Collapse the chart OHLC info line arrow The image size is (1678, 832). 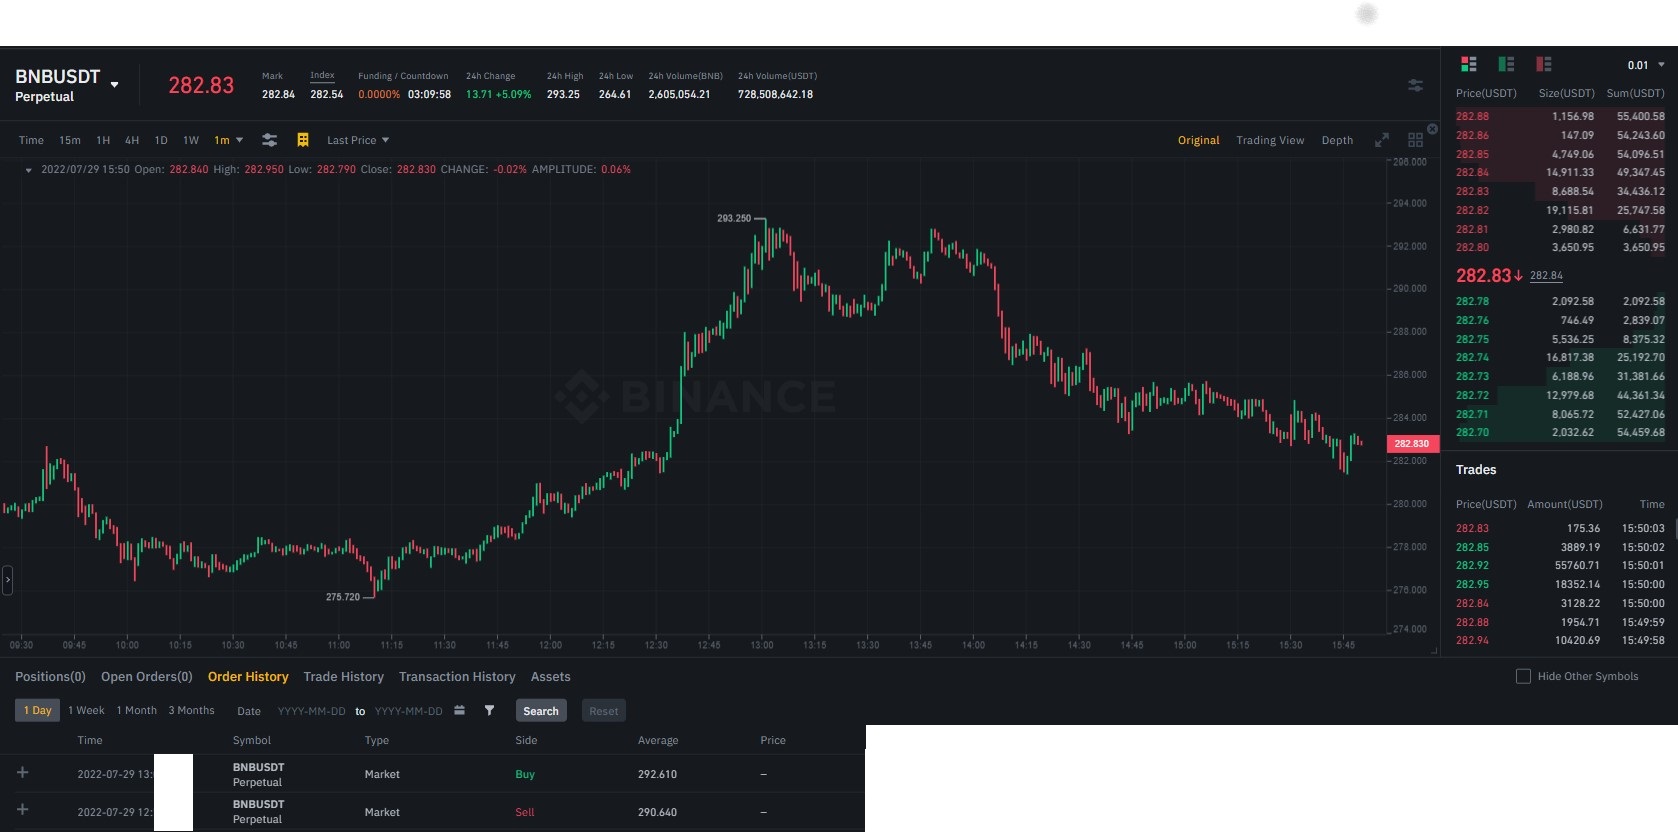point(28,170)
